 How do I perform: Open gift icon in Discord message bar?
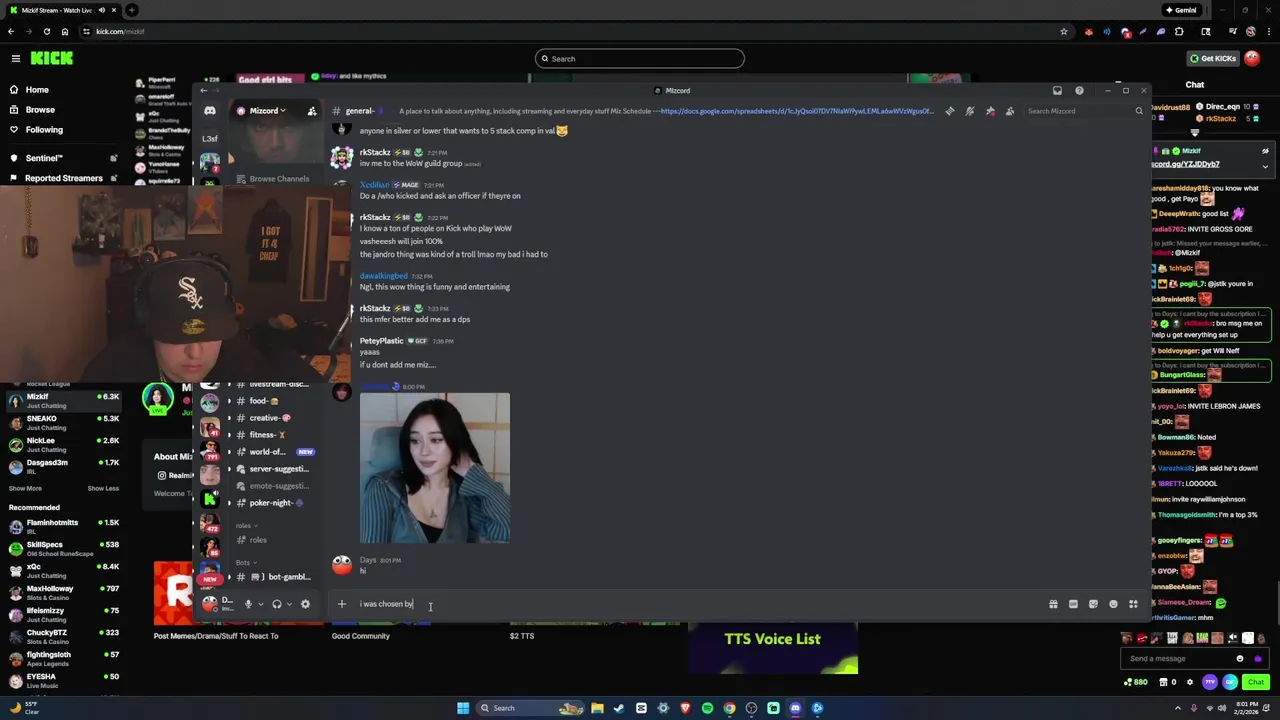(x=1053, y=604)
